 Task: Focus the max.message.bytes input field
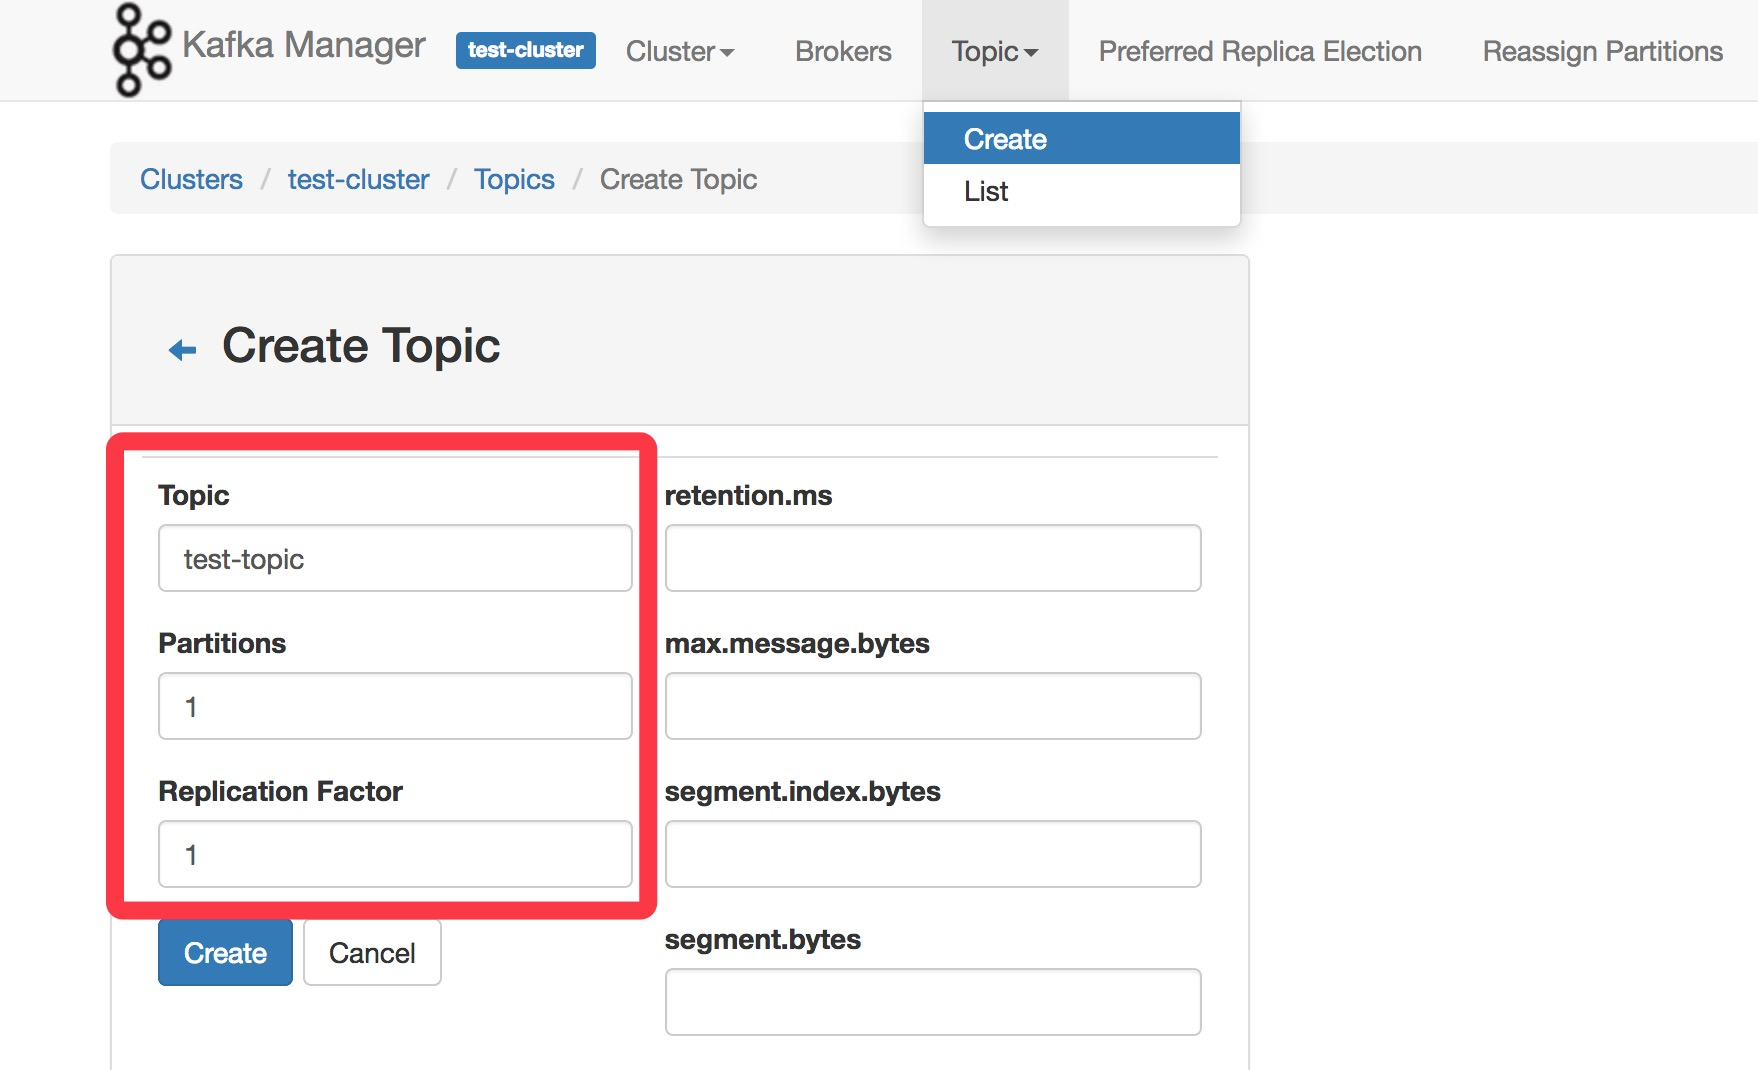tap(933, 706)
